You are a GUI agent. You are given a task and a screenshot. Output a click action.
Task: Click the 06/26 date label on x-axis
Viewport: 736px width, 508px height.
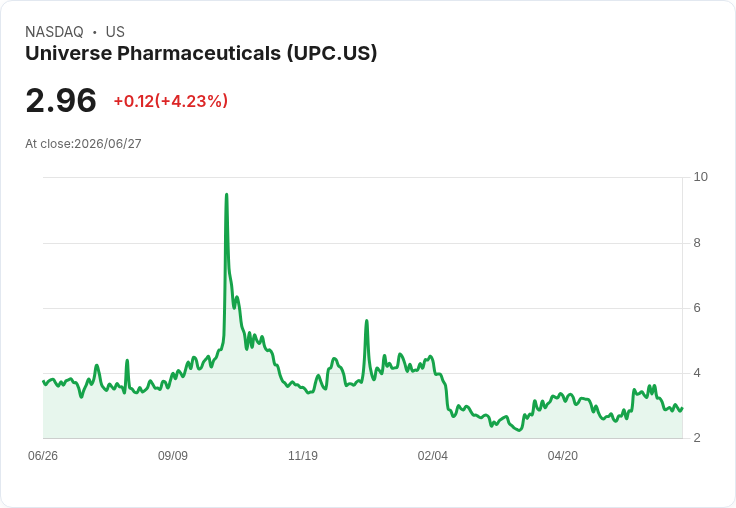[x=43, y=455]
